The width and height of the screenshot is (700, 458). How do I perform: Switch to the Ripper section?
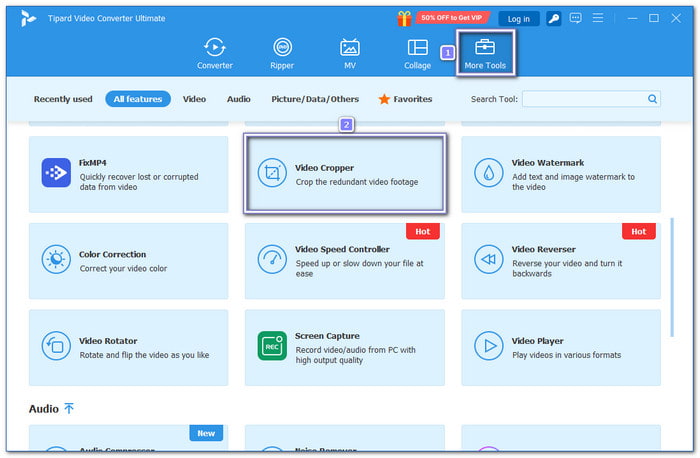coord(283,53)
